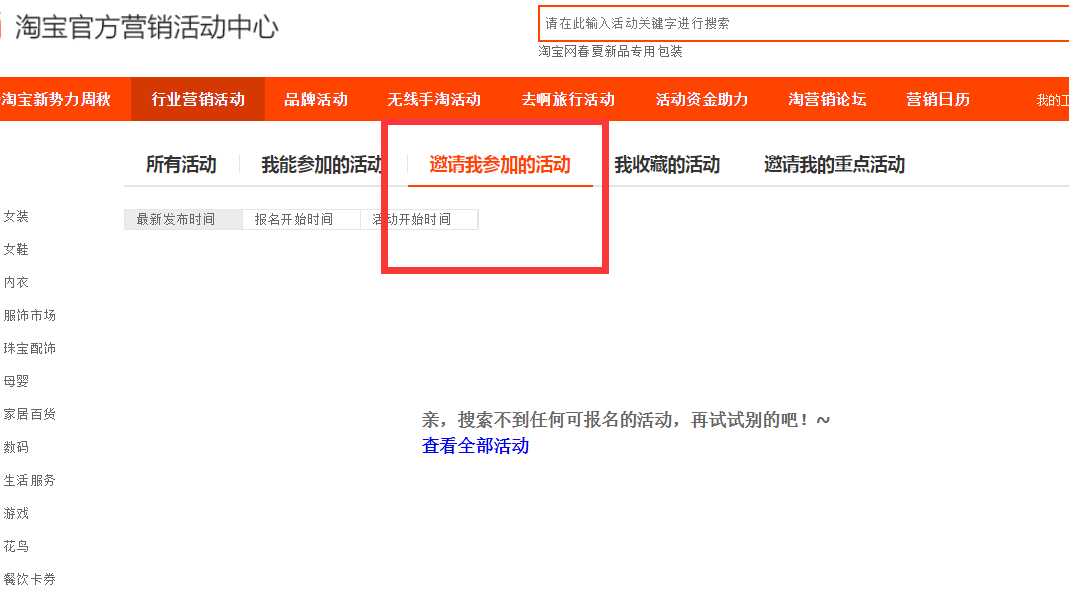
Task: Sort by 活动开始时间
Action: click(x=419, y=219)
